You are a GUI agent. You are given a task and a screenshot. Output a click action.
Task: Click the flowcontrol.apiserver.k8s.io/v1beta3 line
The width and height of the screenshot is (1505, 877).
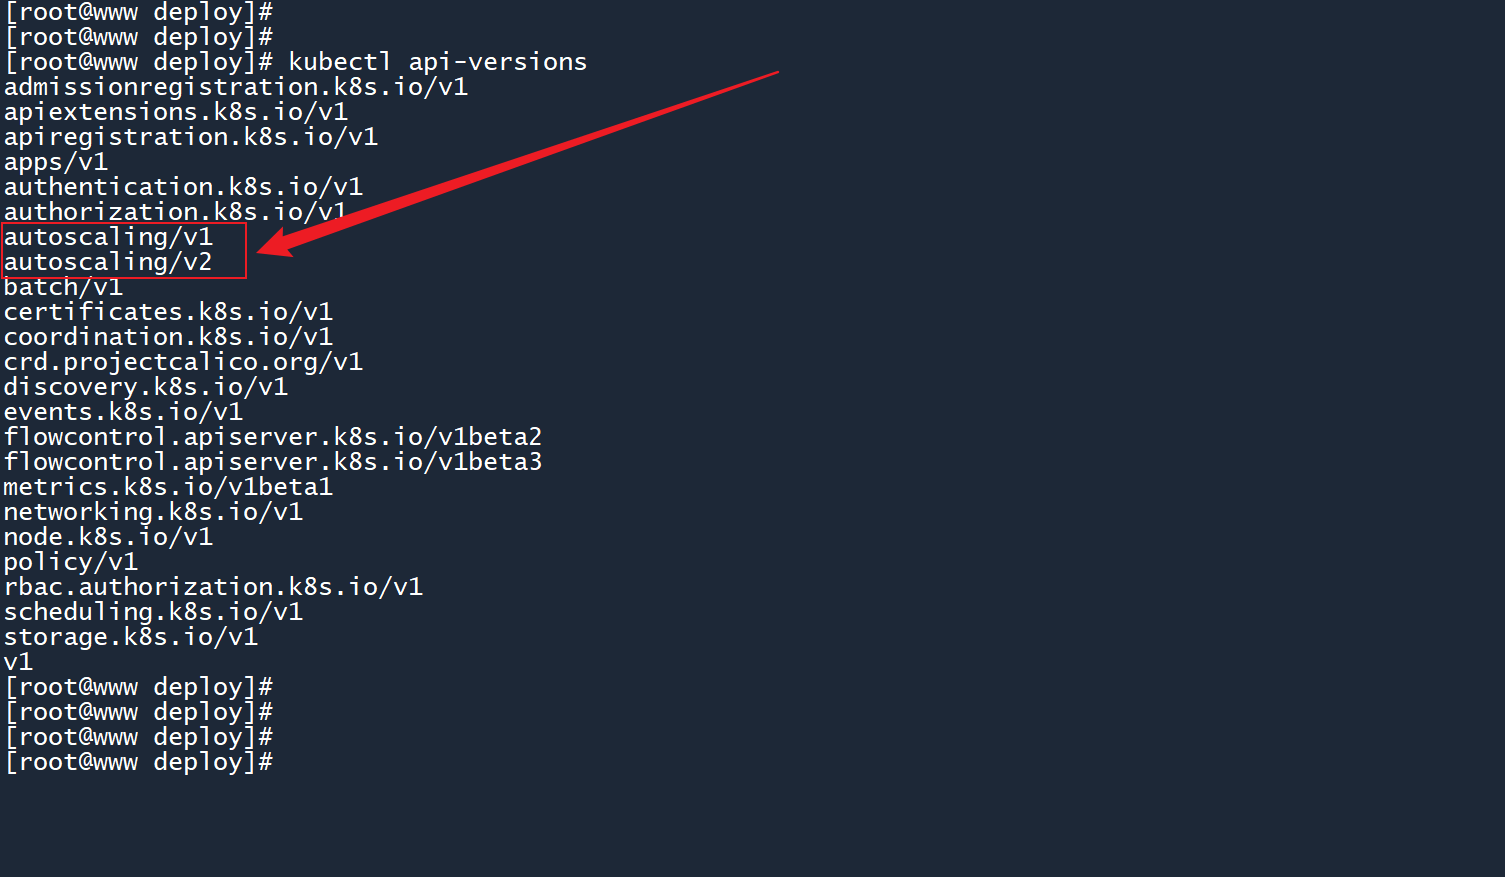(273, 462)
